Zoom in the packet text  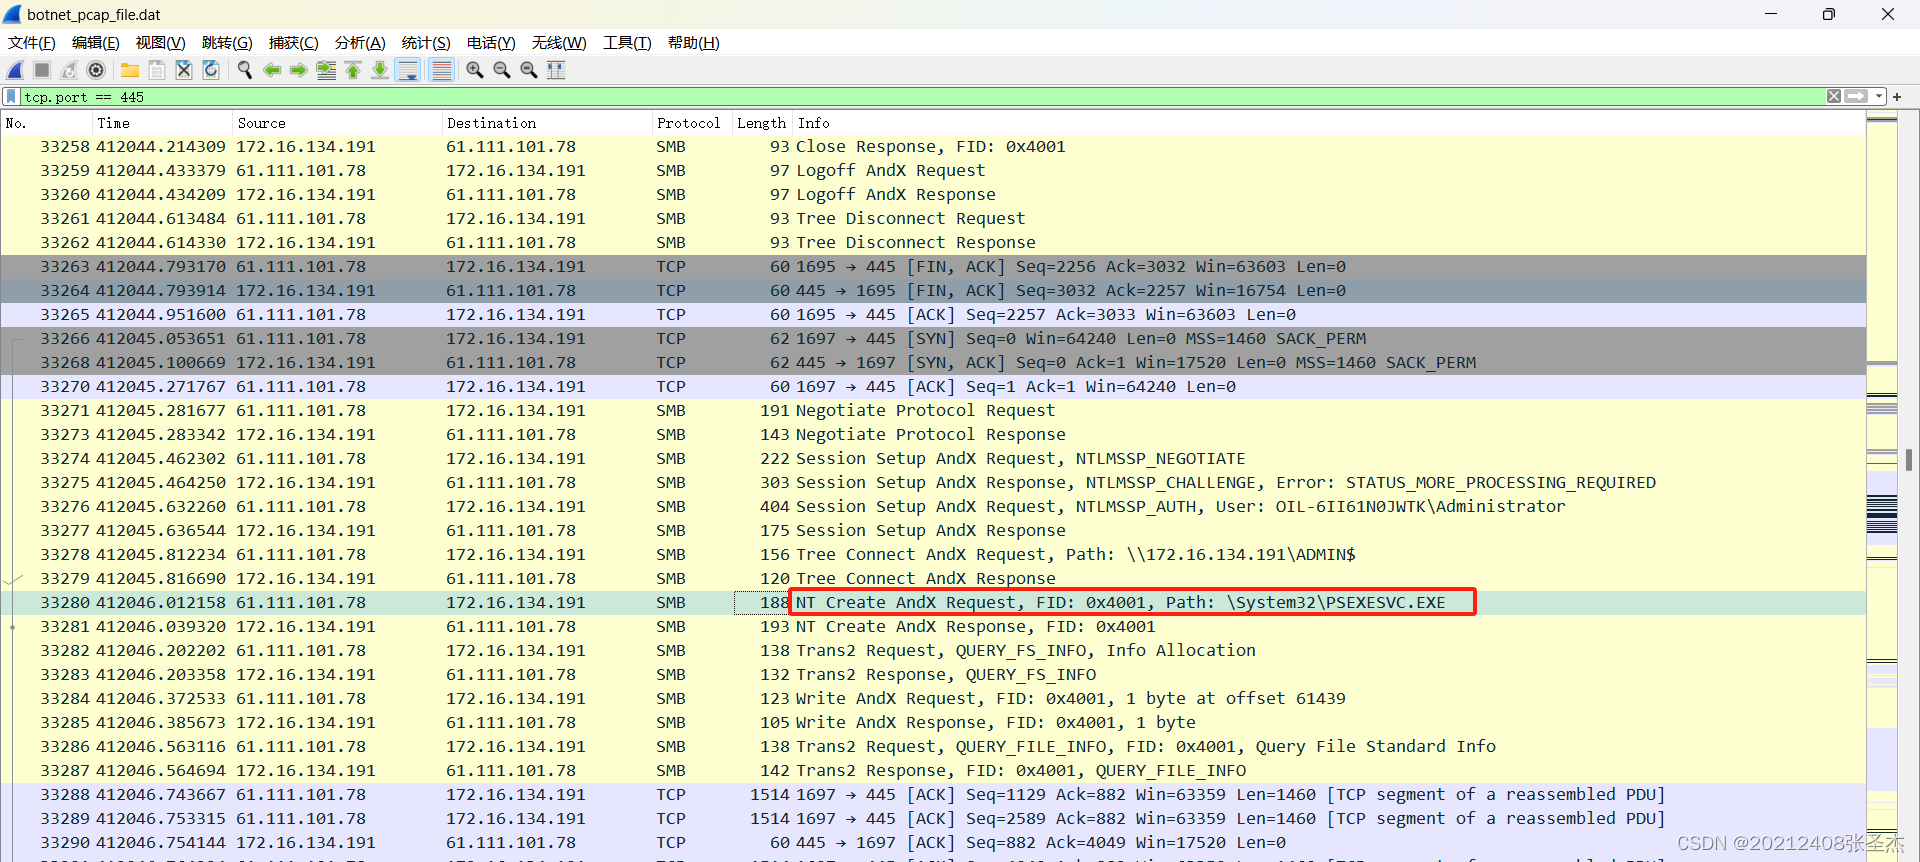coord(475,70)
